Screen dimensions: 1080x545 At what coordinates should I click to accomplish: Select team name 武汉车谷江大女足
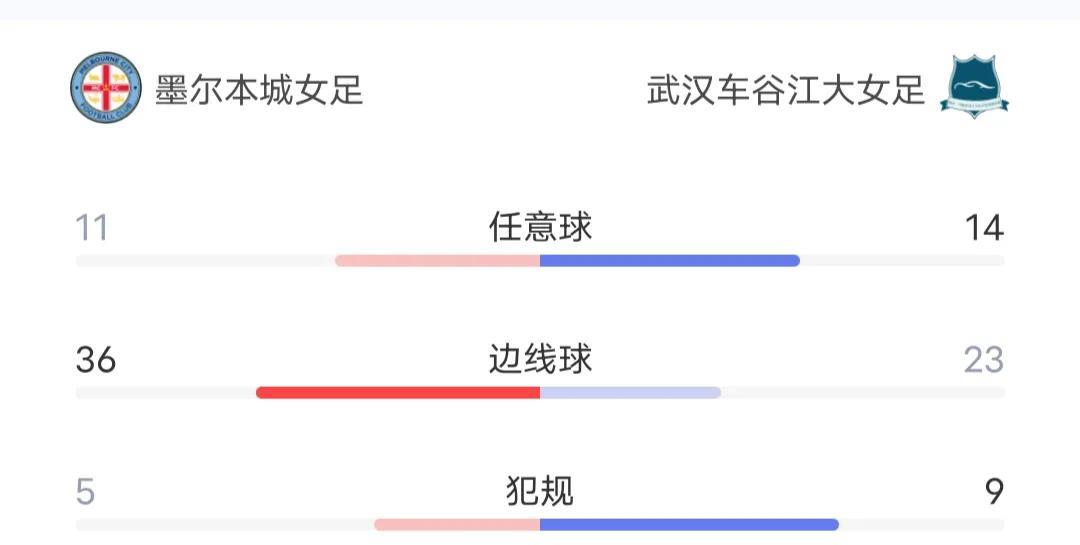tap(786, 90)
